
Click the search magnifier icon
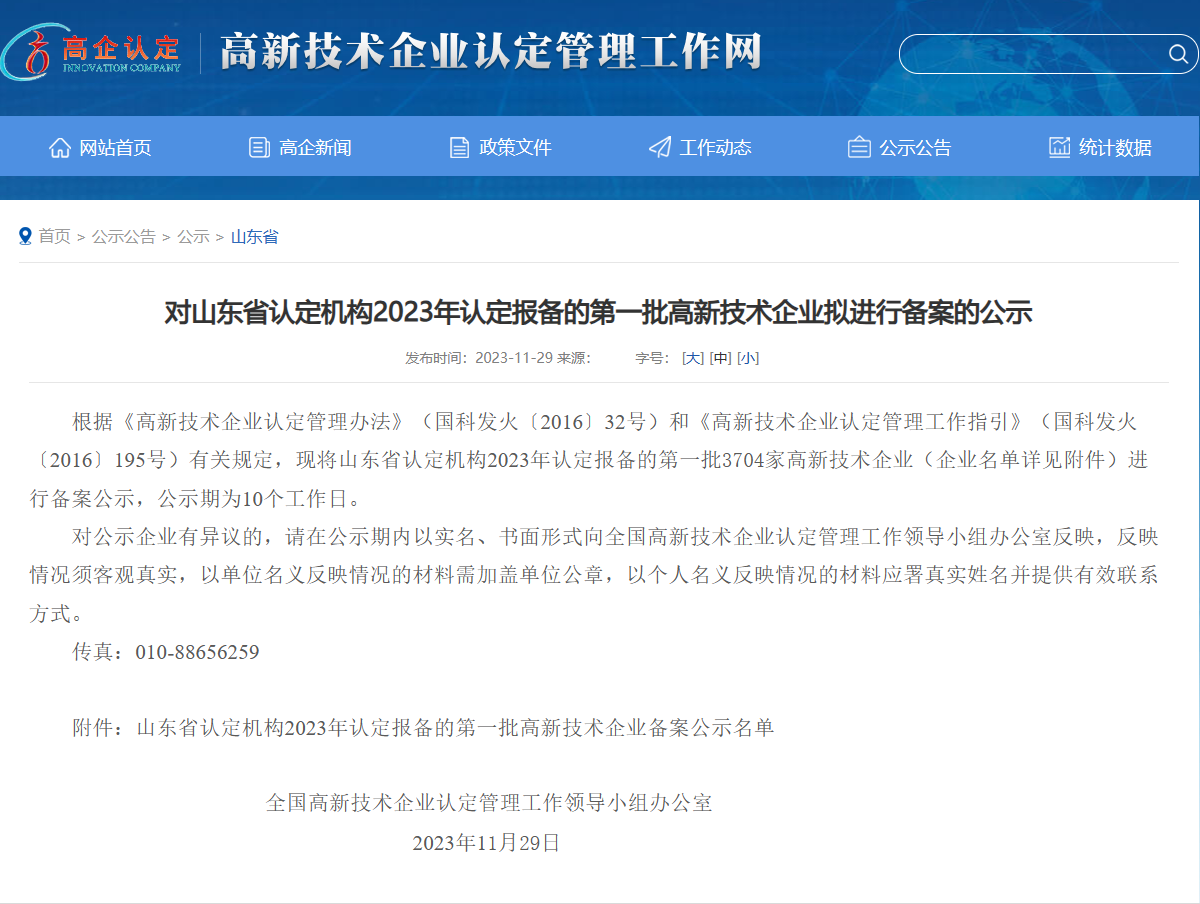[x=1177, y=54]
